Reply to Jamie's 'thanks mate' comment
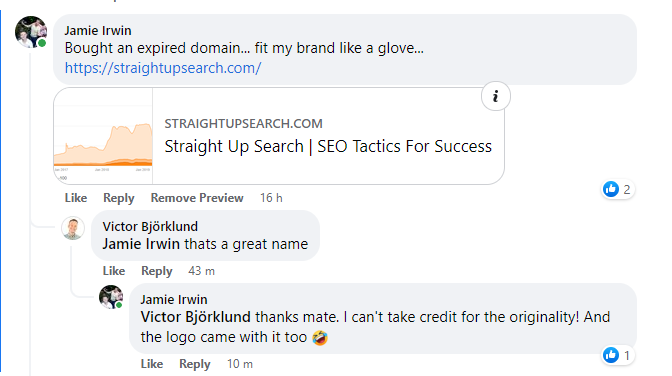 (x=195, y=364)
